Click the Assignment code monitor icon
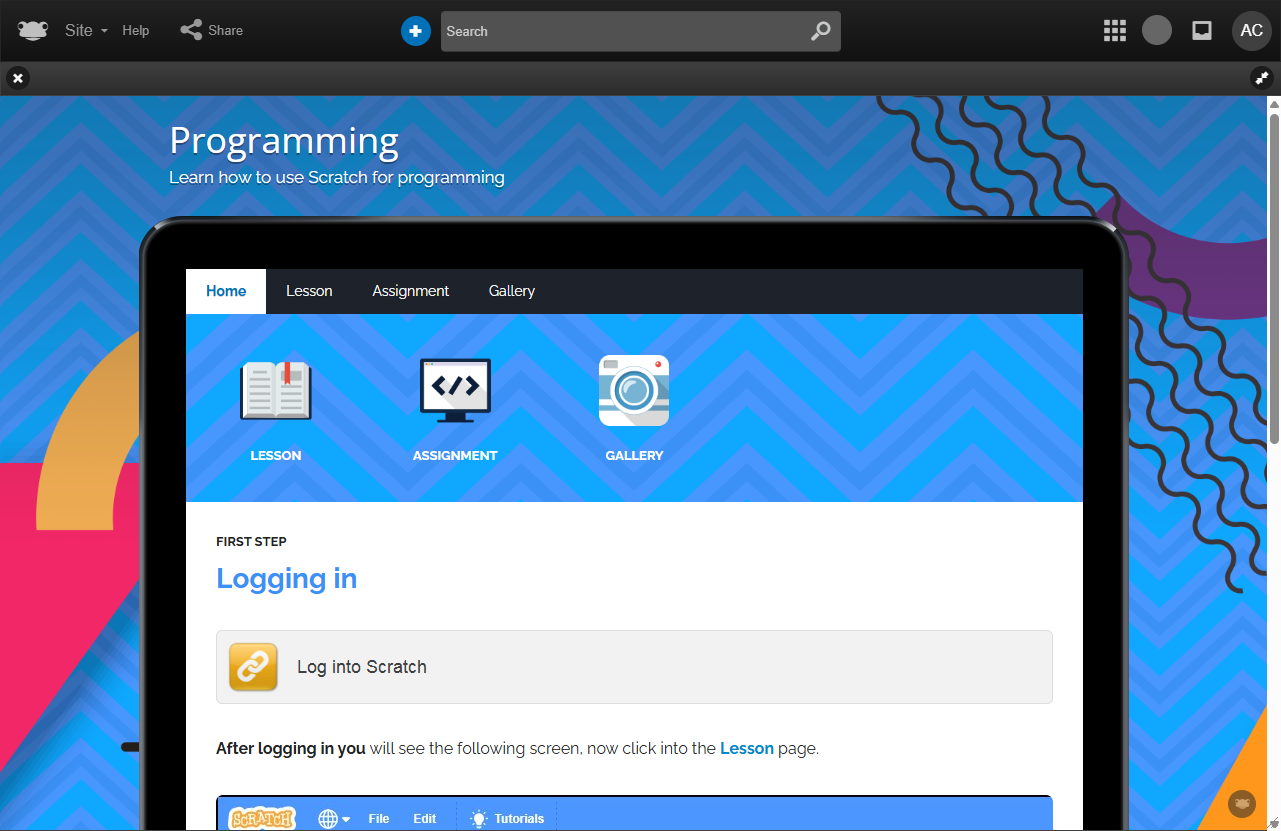This screenshot has width=1281, height=831. click(x=455, y=391)
